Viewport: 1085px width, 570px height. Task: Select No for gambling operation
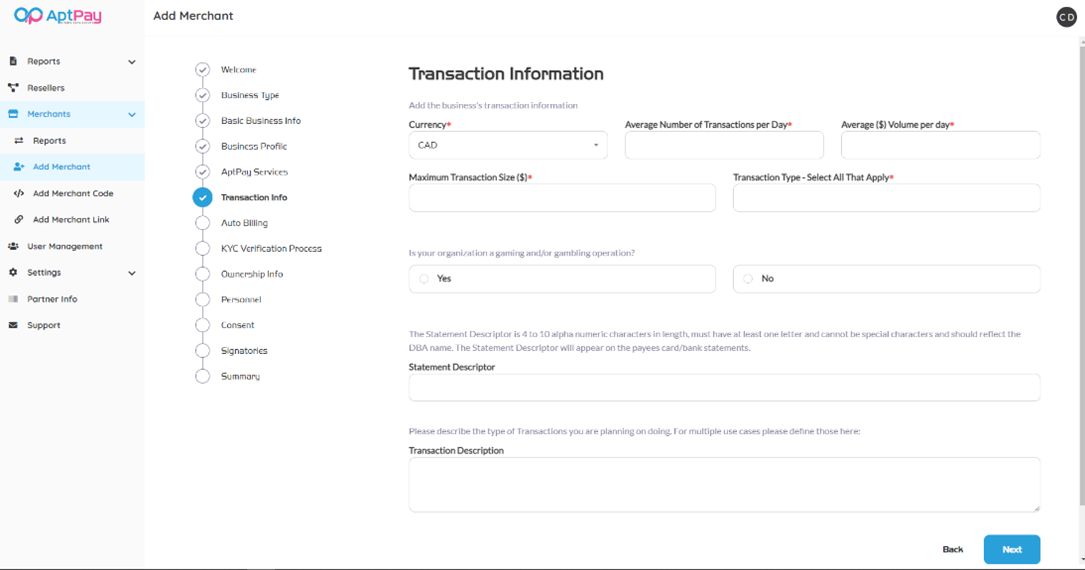click(748, 279)
